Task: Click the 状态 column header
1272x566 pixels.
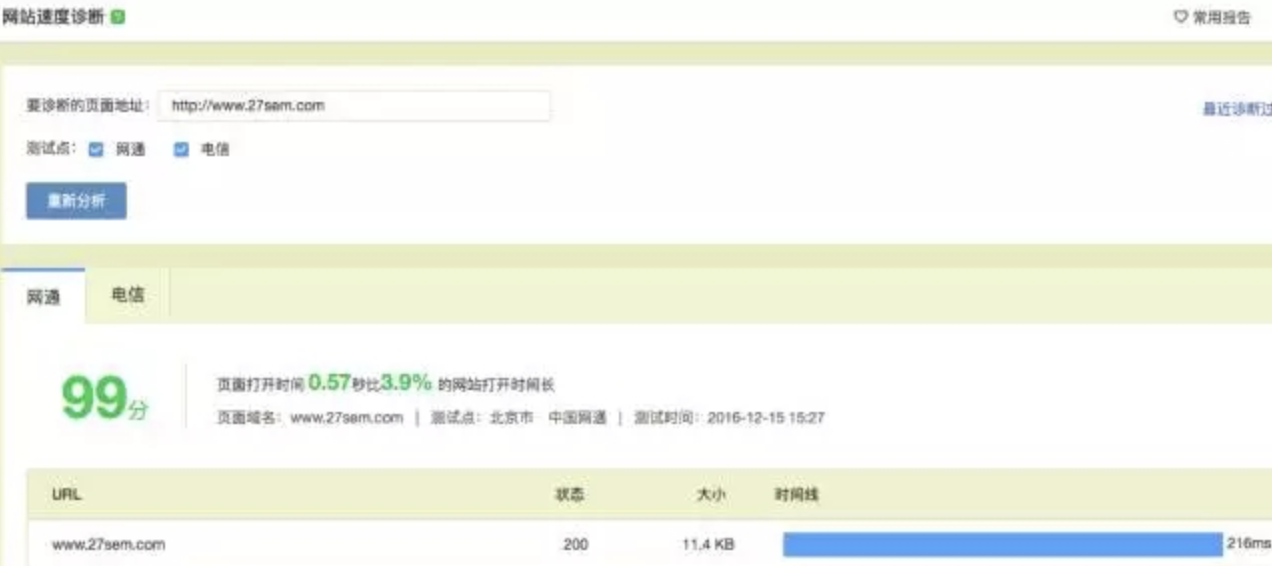Action: click(x=570, y=494)
